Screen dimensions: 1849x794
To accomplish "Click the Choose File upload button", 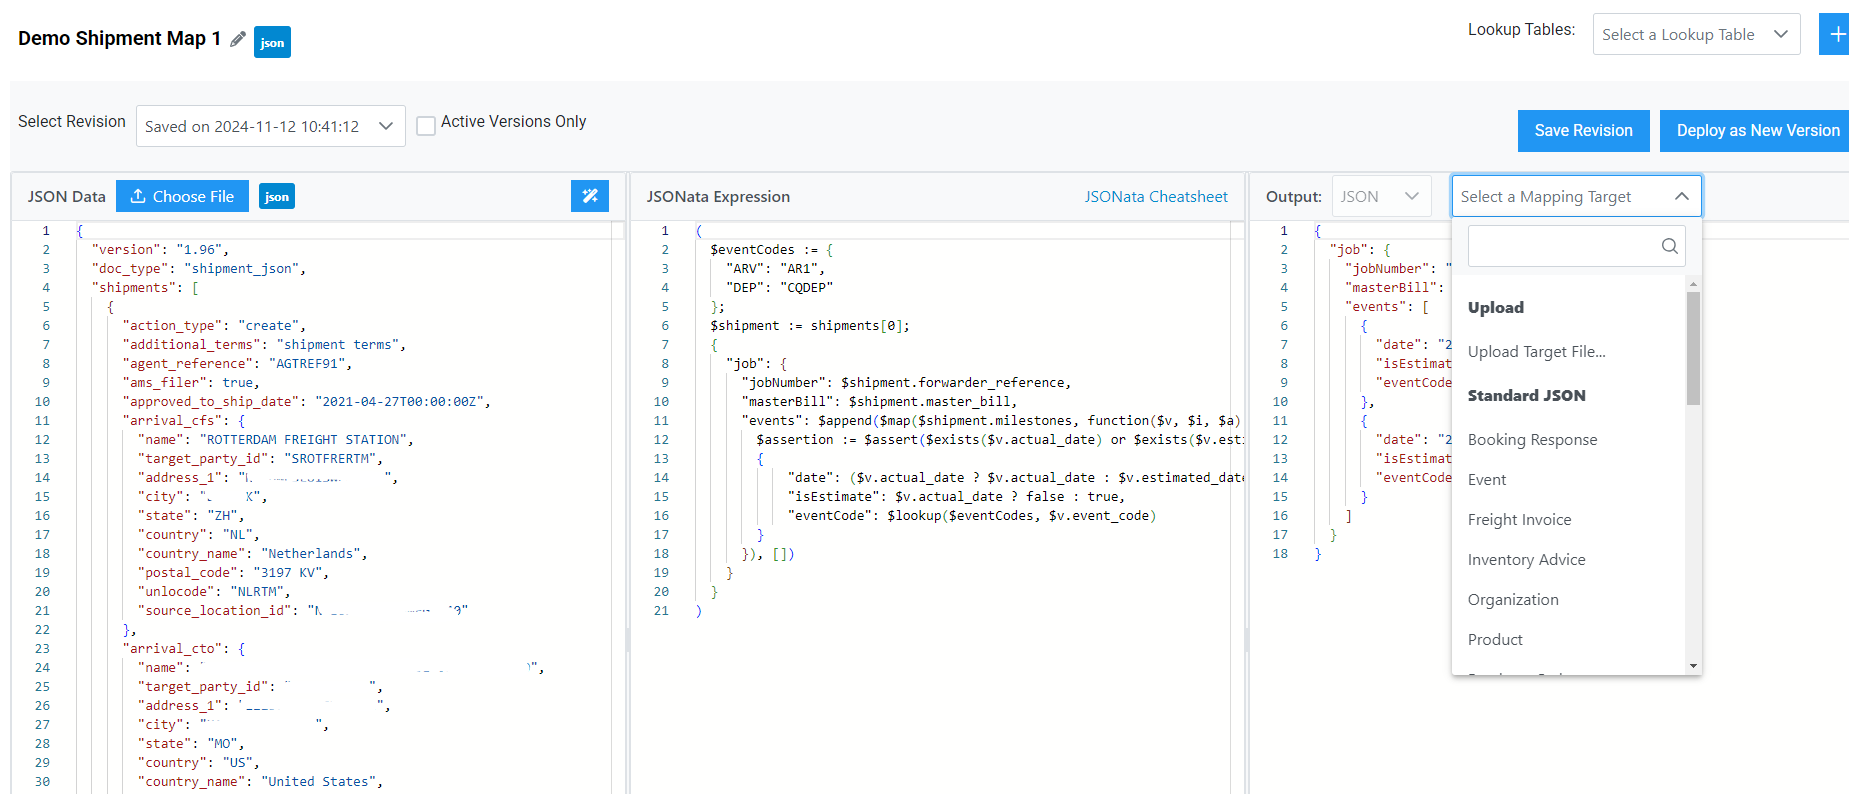I will coord(182,196).
